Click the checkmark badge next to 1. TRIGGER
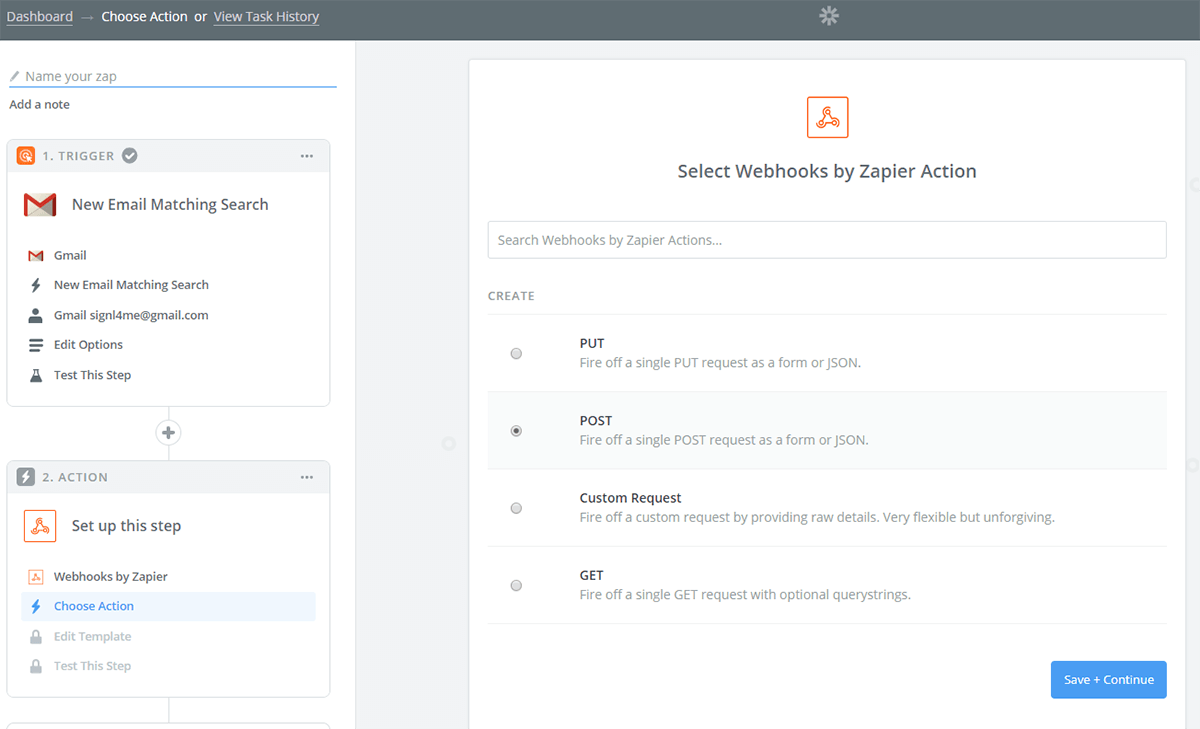The height and width of the screenshot is (729, 1200). [130, 155]
